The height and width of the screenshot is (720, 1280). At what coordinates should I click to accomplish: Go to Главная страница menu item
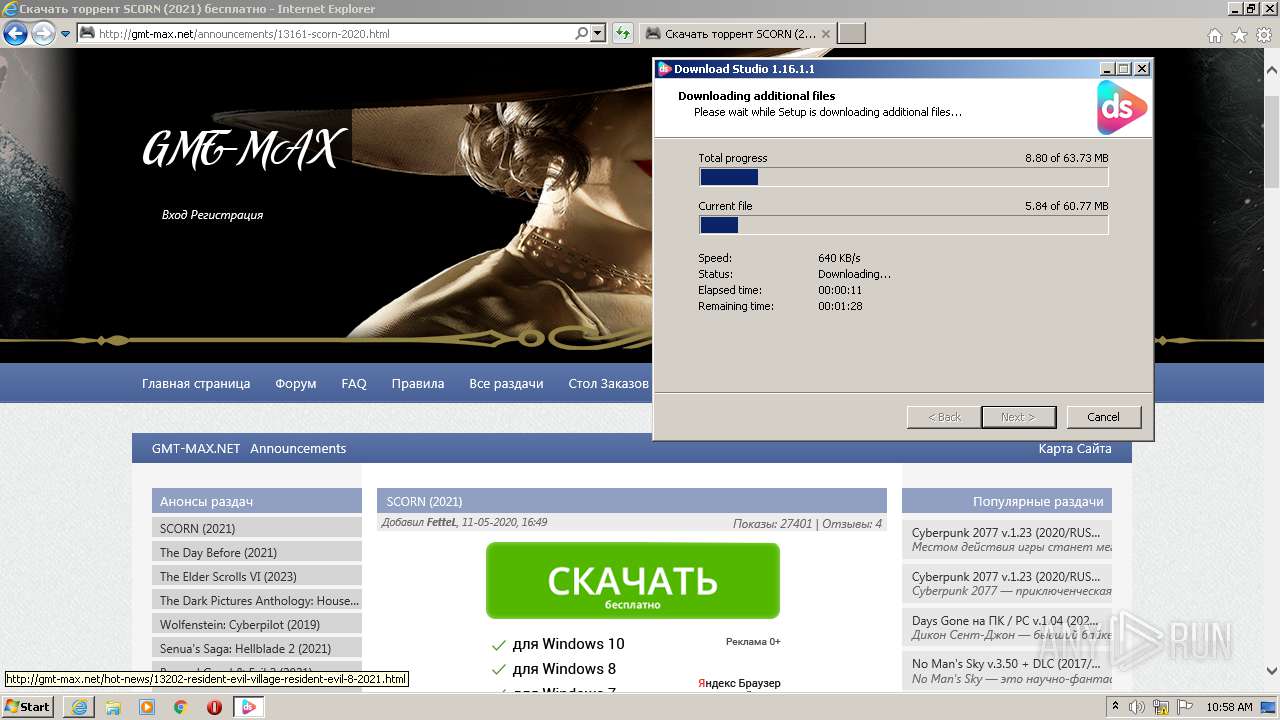(196, 383)
